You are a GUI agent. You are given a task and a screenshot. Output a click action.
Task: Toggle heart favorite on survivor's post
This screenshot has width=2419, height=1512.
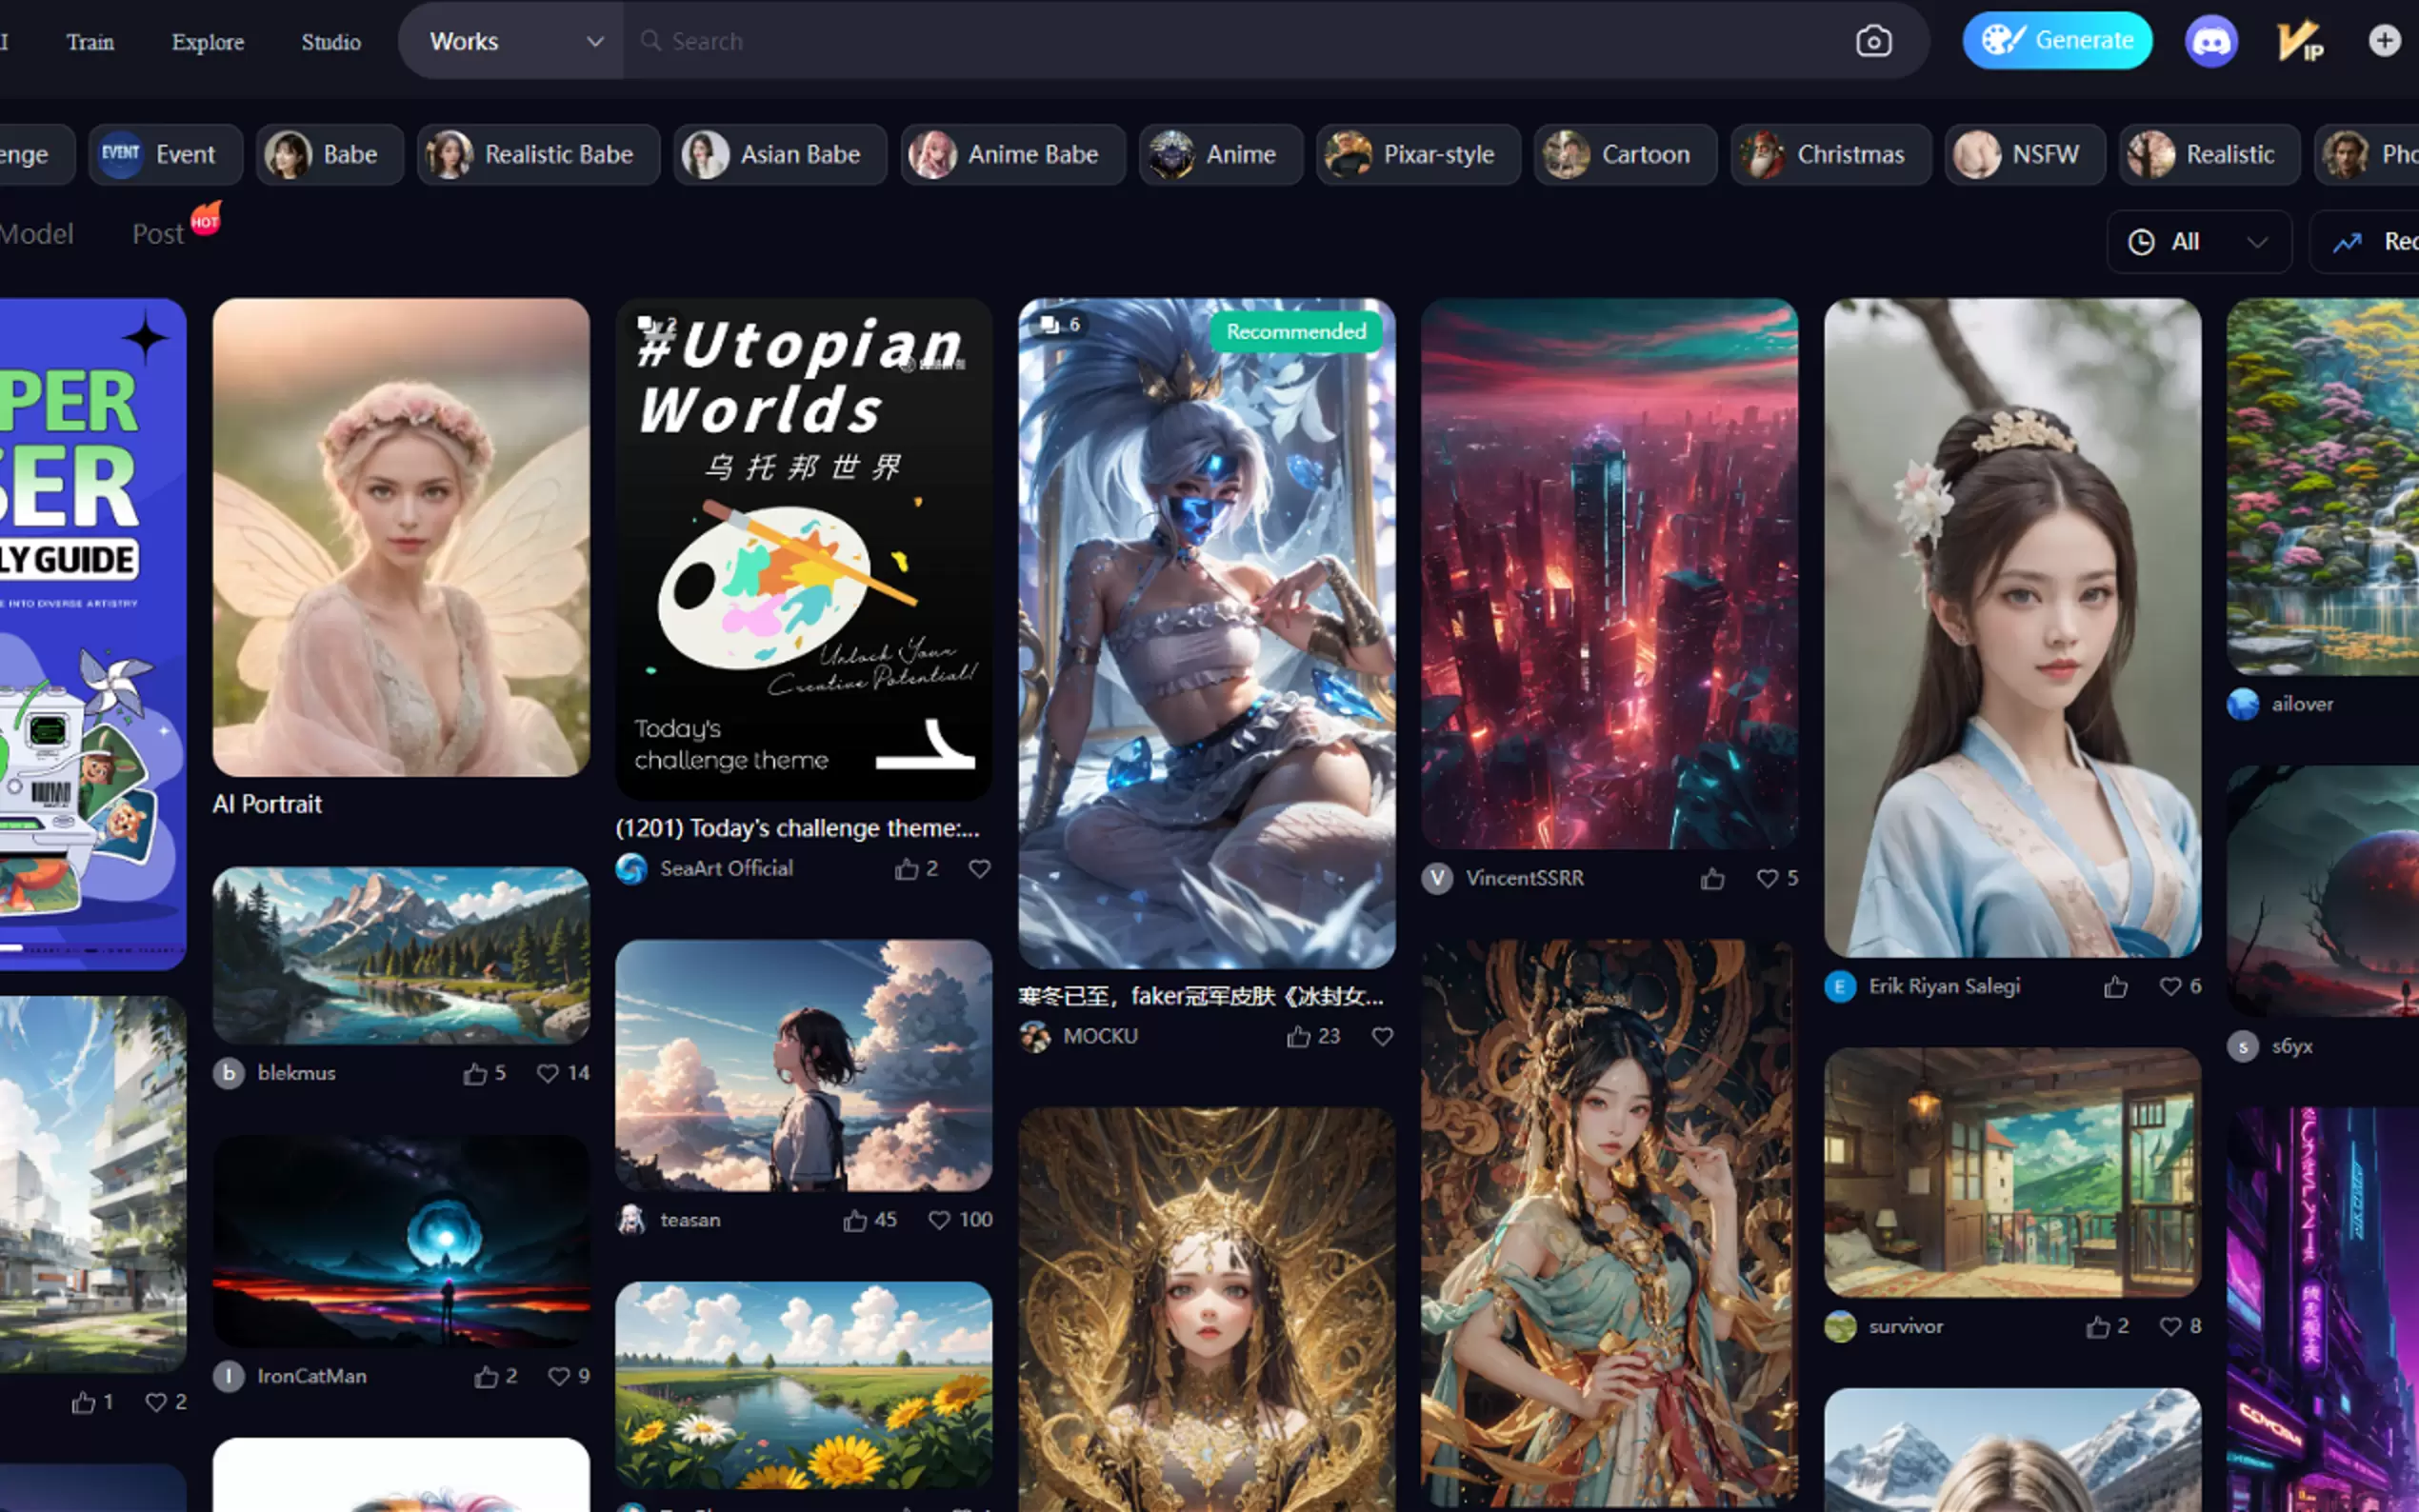[x=2169, y=1327]
